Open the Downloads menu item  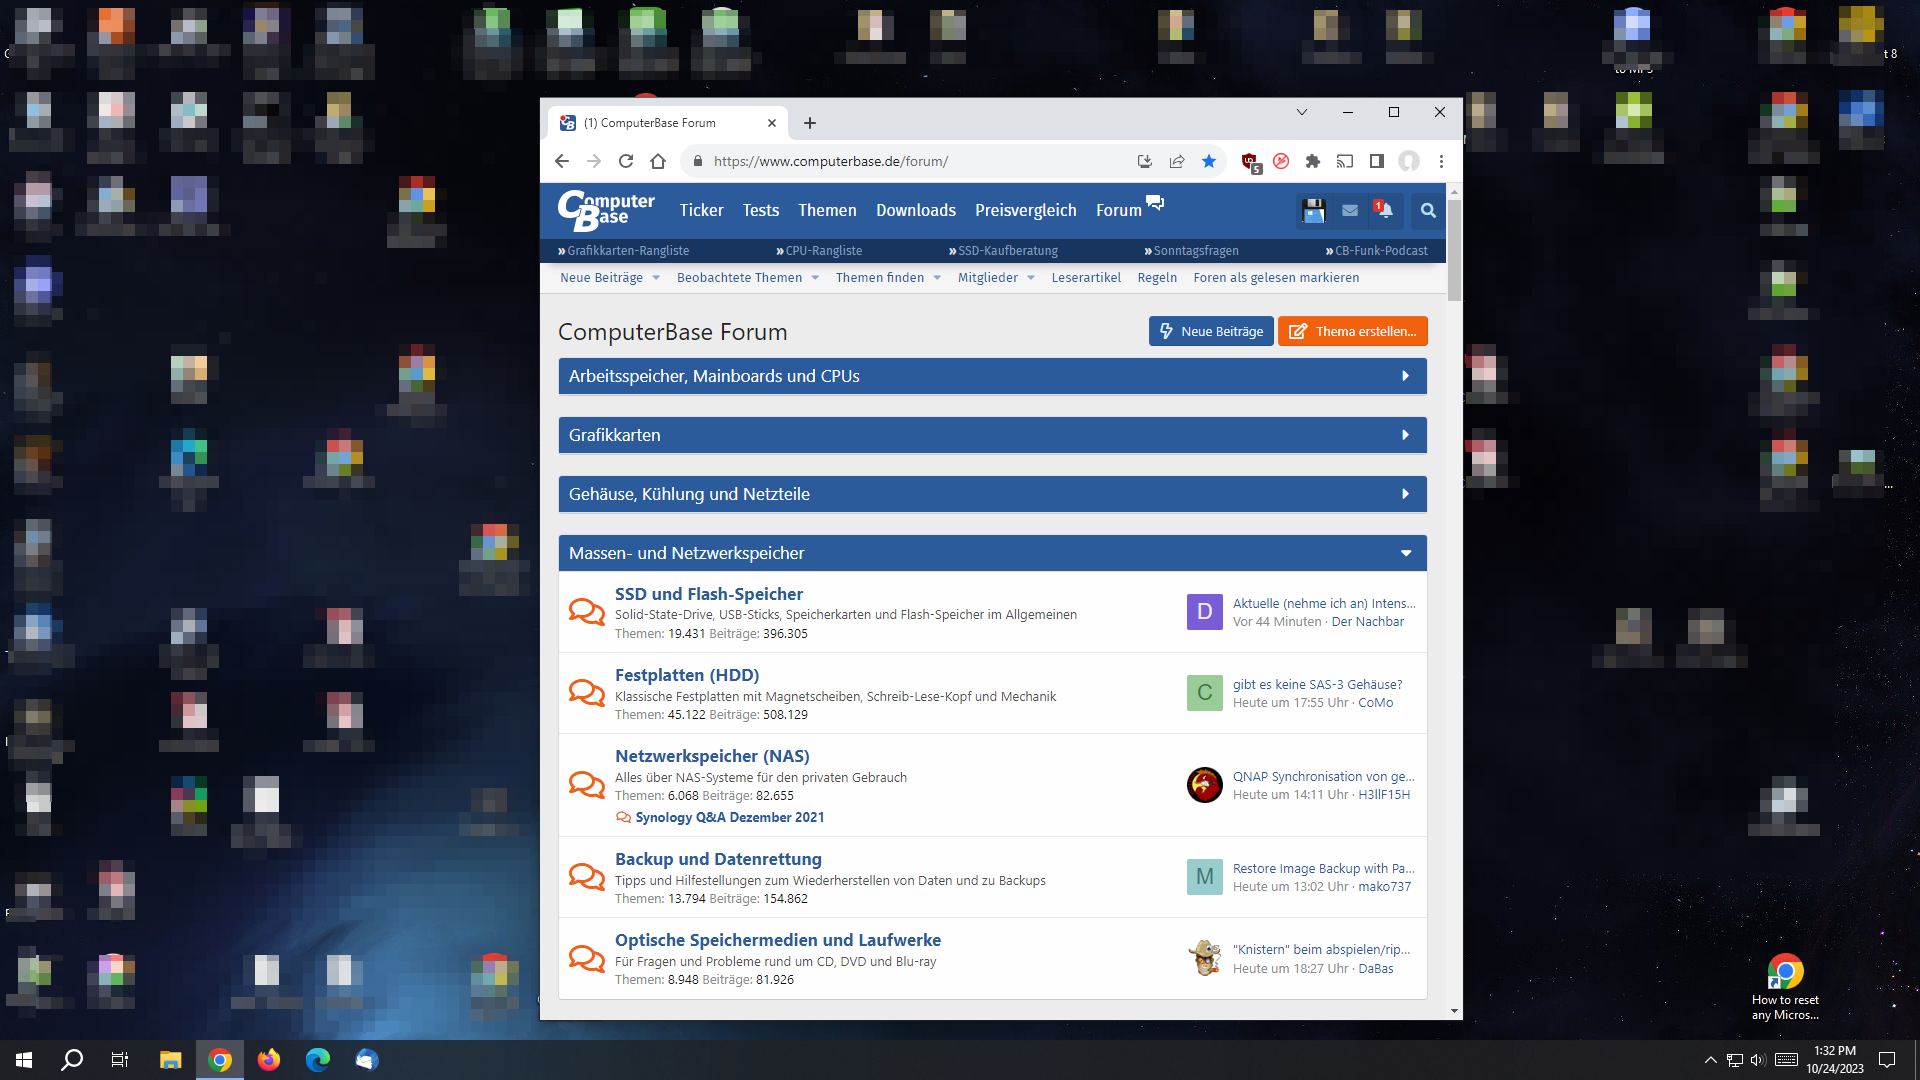click(916, 210)
